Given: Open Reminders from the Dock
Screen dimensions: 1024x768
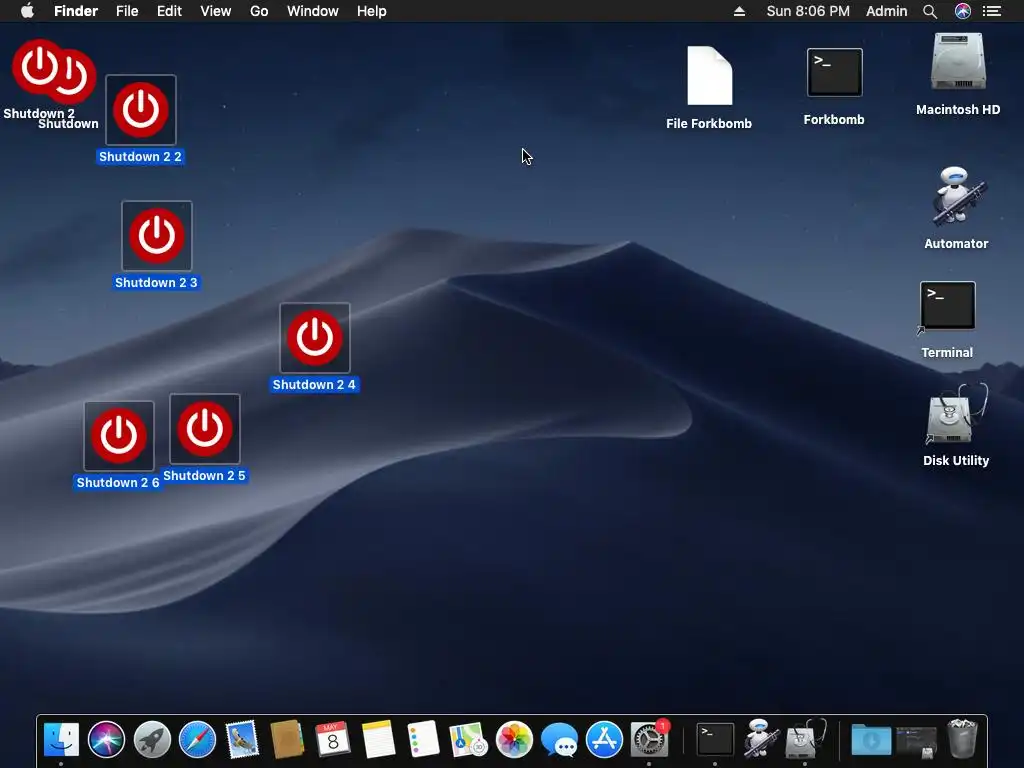Looking at the screenshot, I should (423, 739).
